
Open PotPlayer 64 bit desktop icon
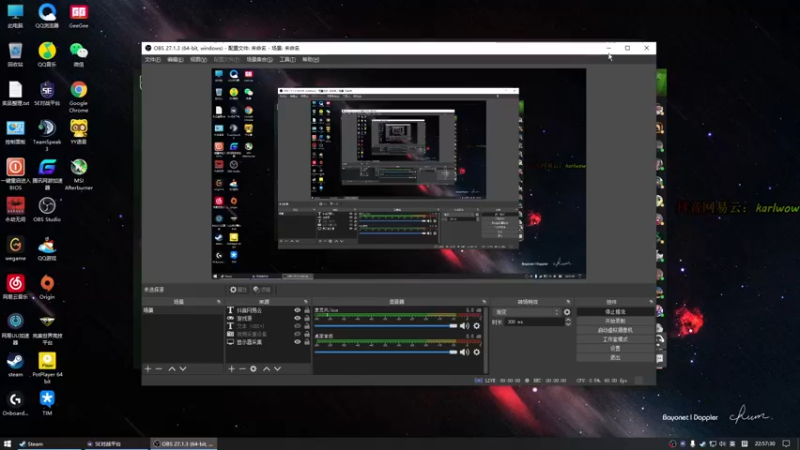click(x=47, y=368)
